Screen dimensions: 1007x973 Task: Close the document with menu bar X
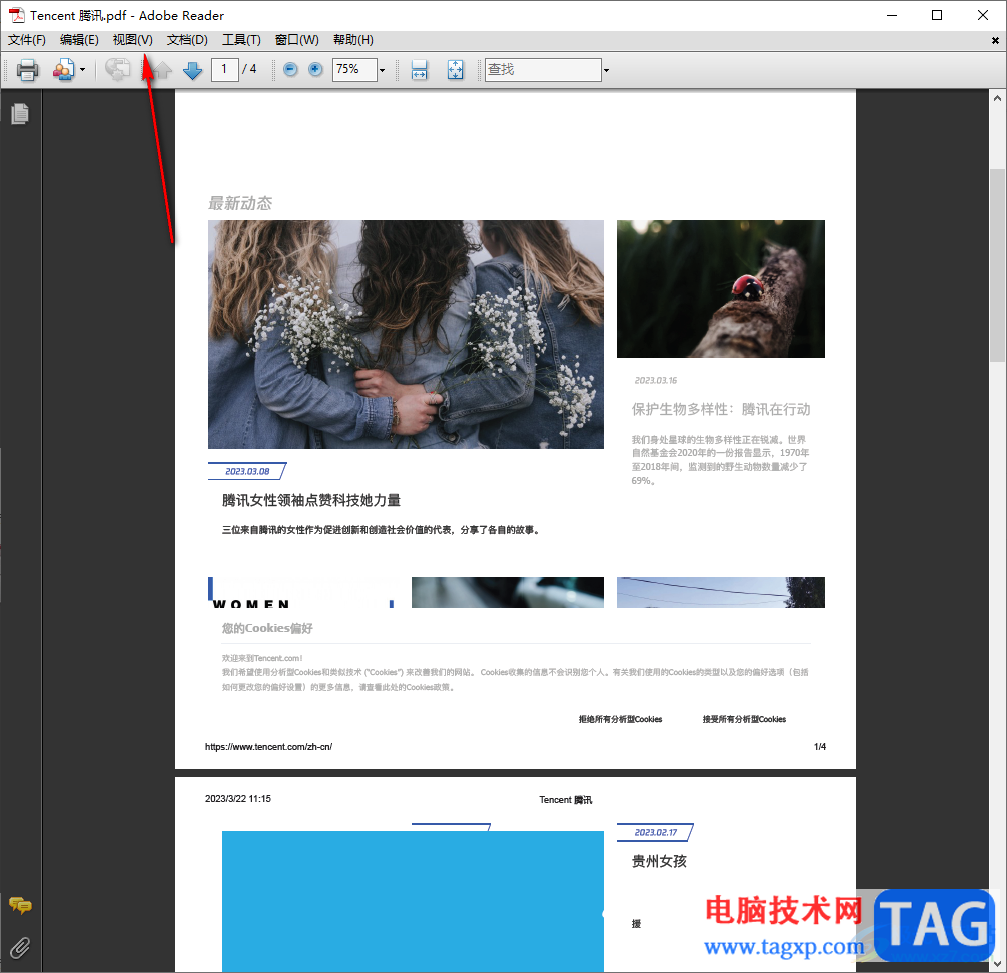tap(995, 40)
